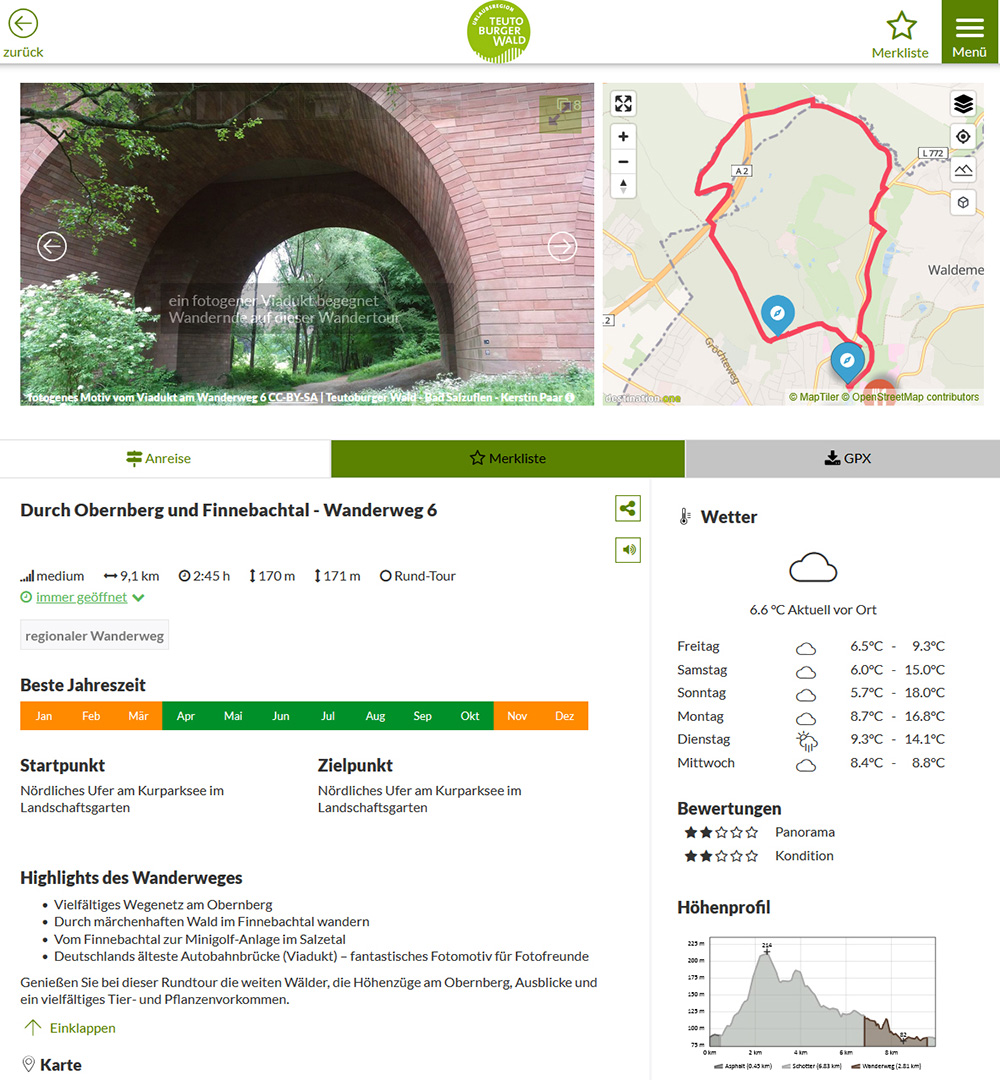Switch to the Anreise tab
This screenshot has width=1000, height=1080.
click(x=166, y=459)
